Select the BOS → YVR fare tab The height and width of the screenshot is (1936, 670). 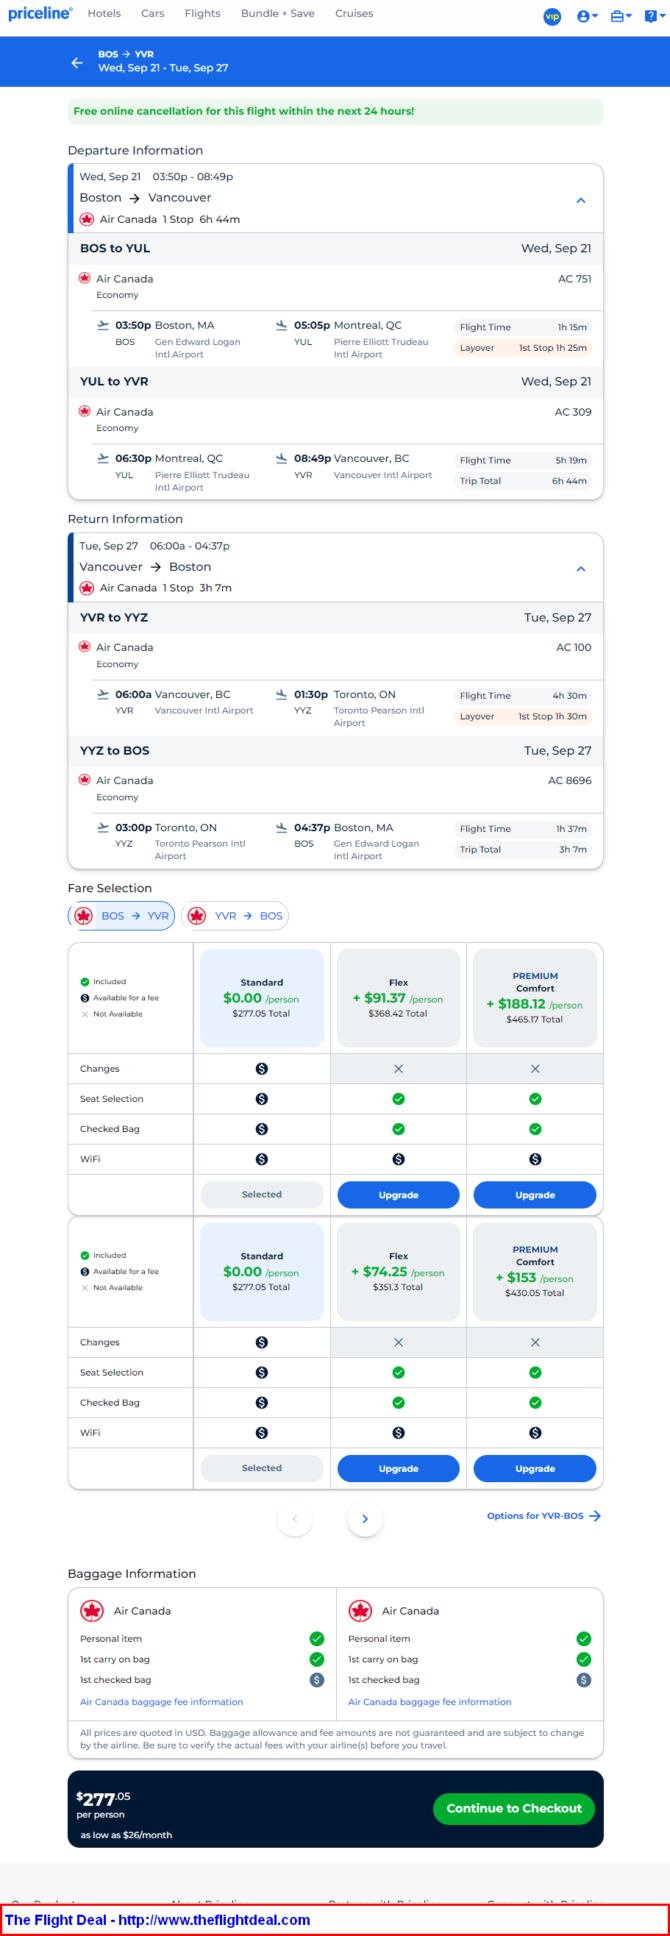tap(123, 915)
